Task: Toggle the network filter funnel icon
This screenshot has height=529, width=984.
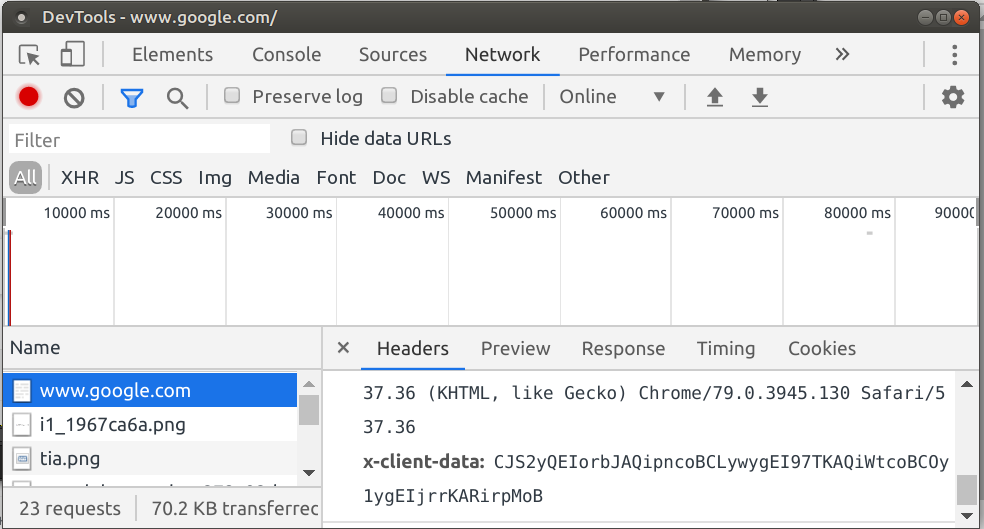Action: click(x=132, y=97)
